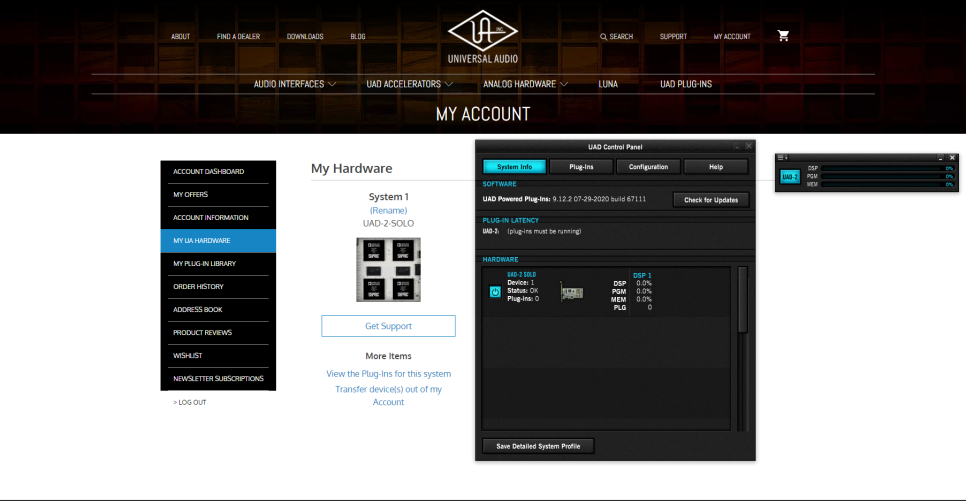Screen dimensions: 966x501
Task: Click the Status: OK text
Action: point(522,290)
